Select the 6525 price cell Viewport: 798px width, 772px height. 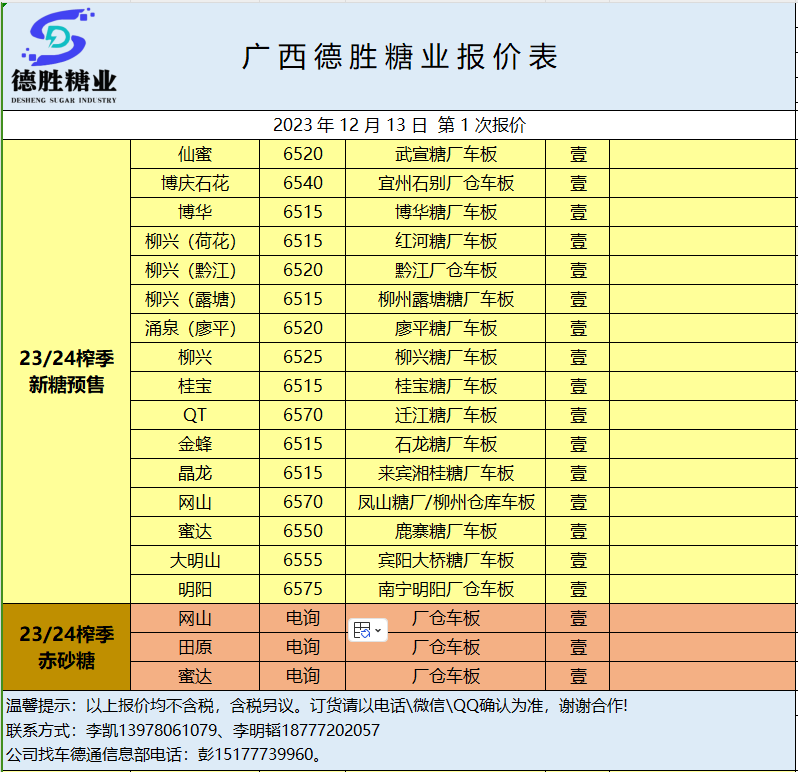point(303,357)
